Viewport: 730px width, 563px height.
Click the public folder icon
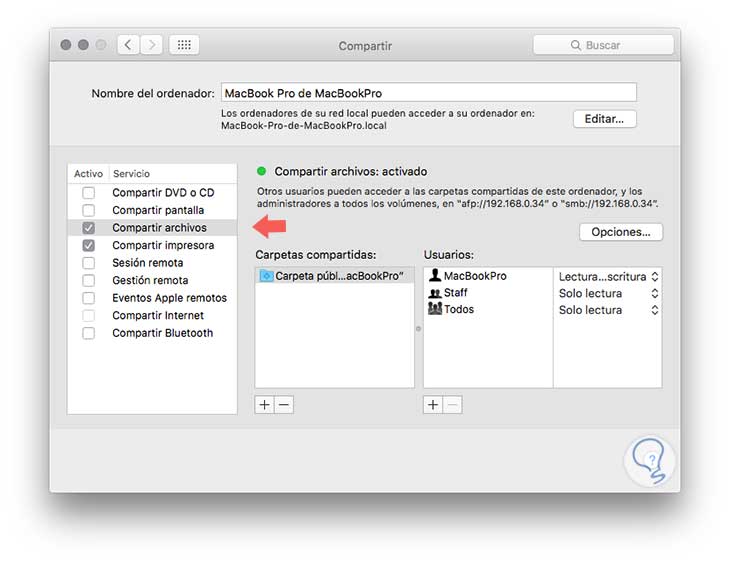tap(266, 276)
